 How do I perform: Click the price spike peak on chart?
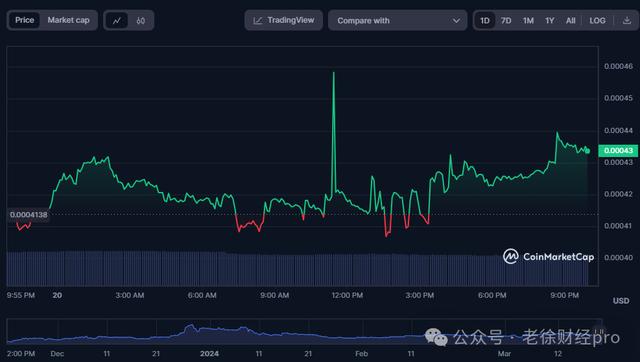tap(333, 73)
